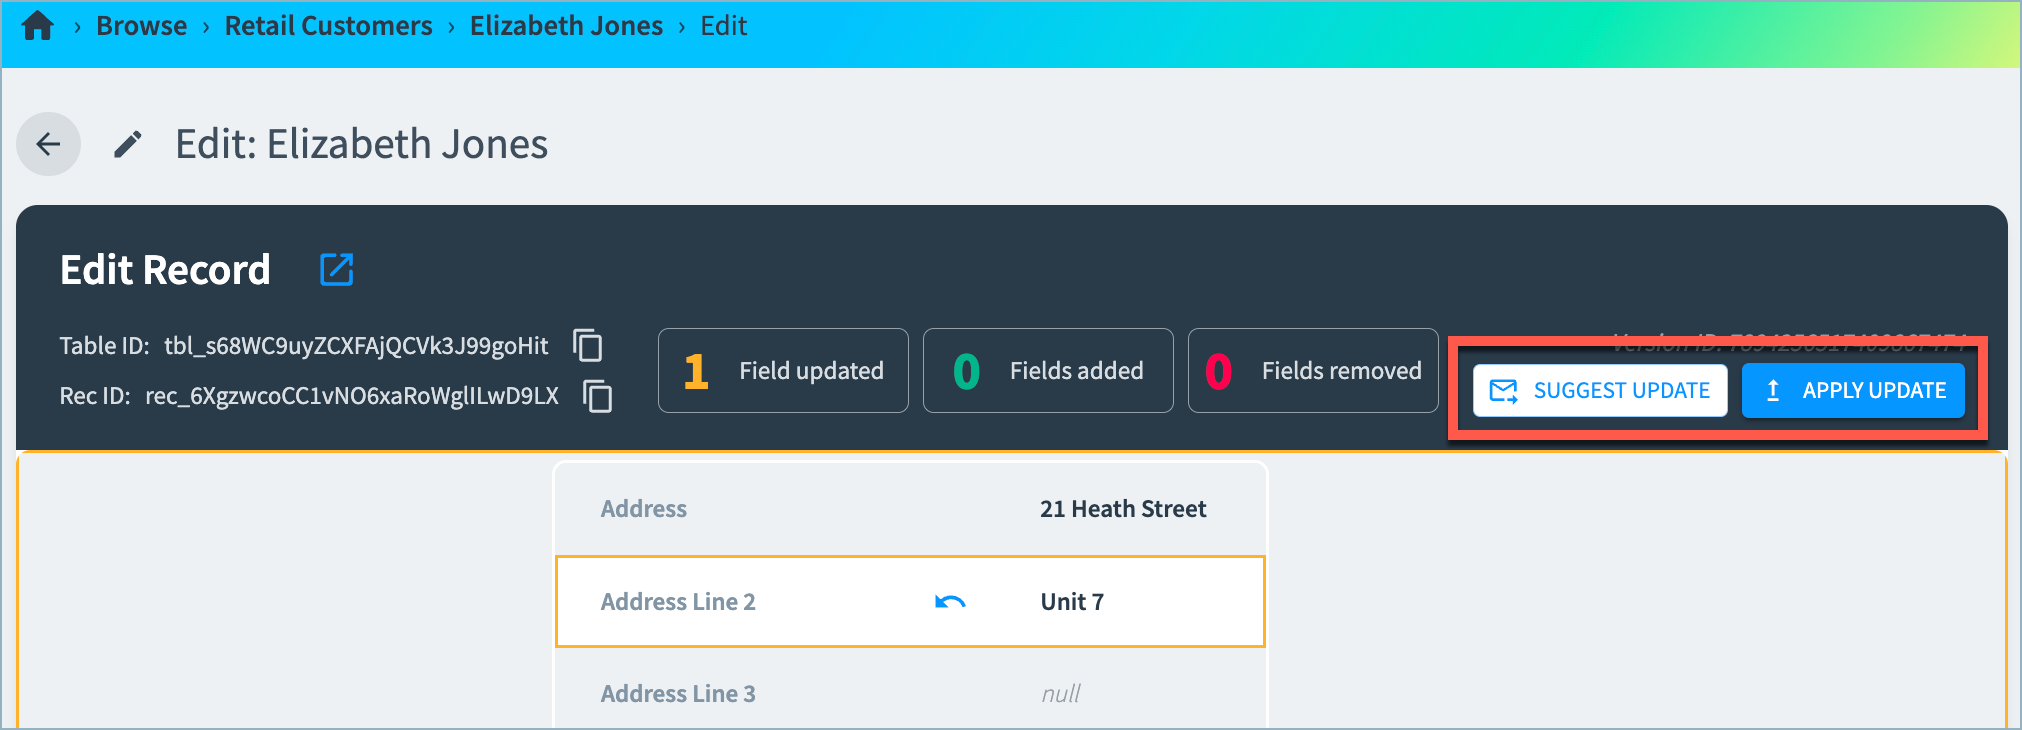
Task: Copy the Rec ID
Action: tap(598, 396)
